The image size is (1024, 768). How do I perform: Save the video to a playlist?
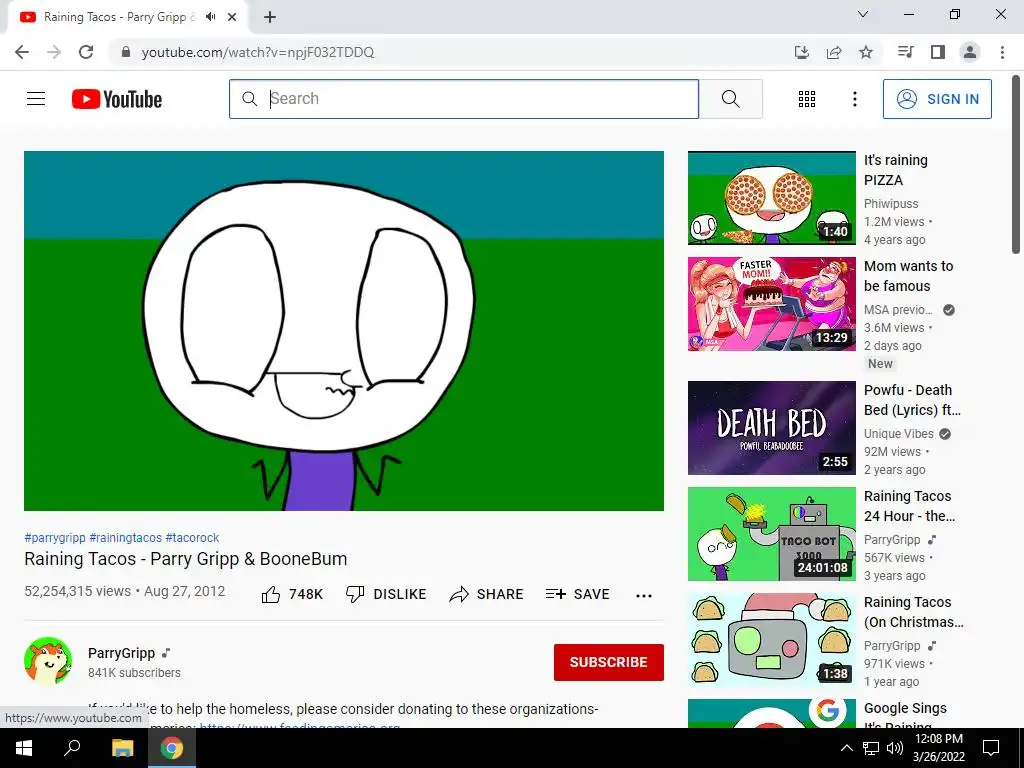(x=577, y=594)
